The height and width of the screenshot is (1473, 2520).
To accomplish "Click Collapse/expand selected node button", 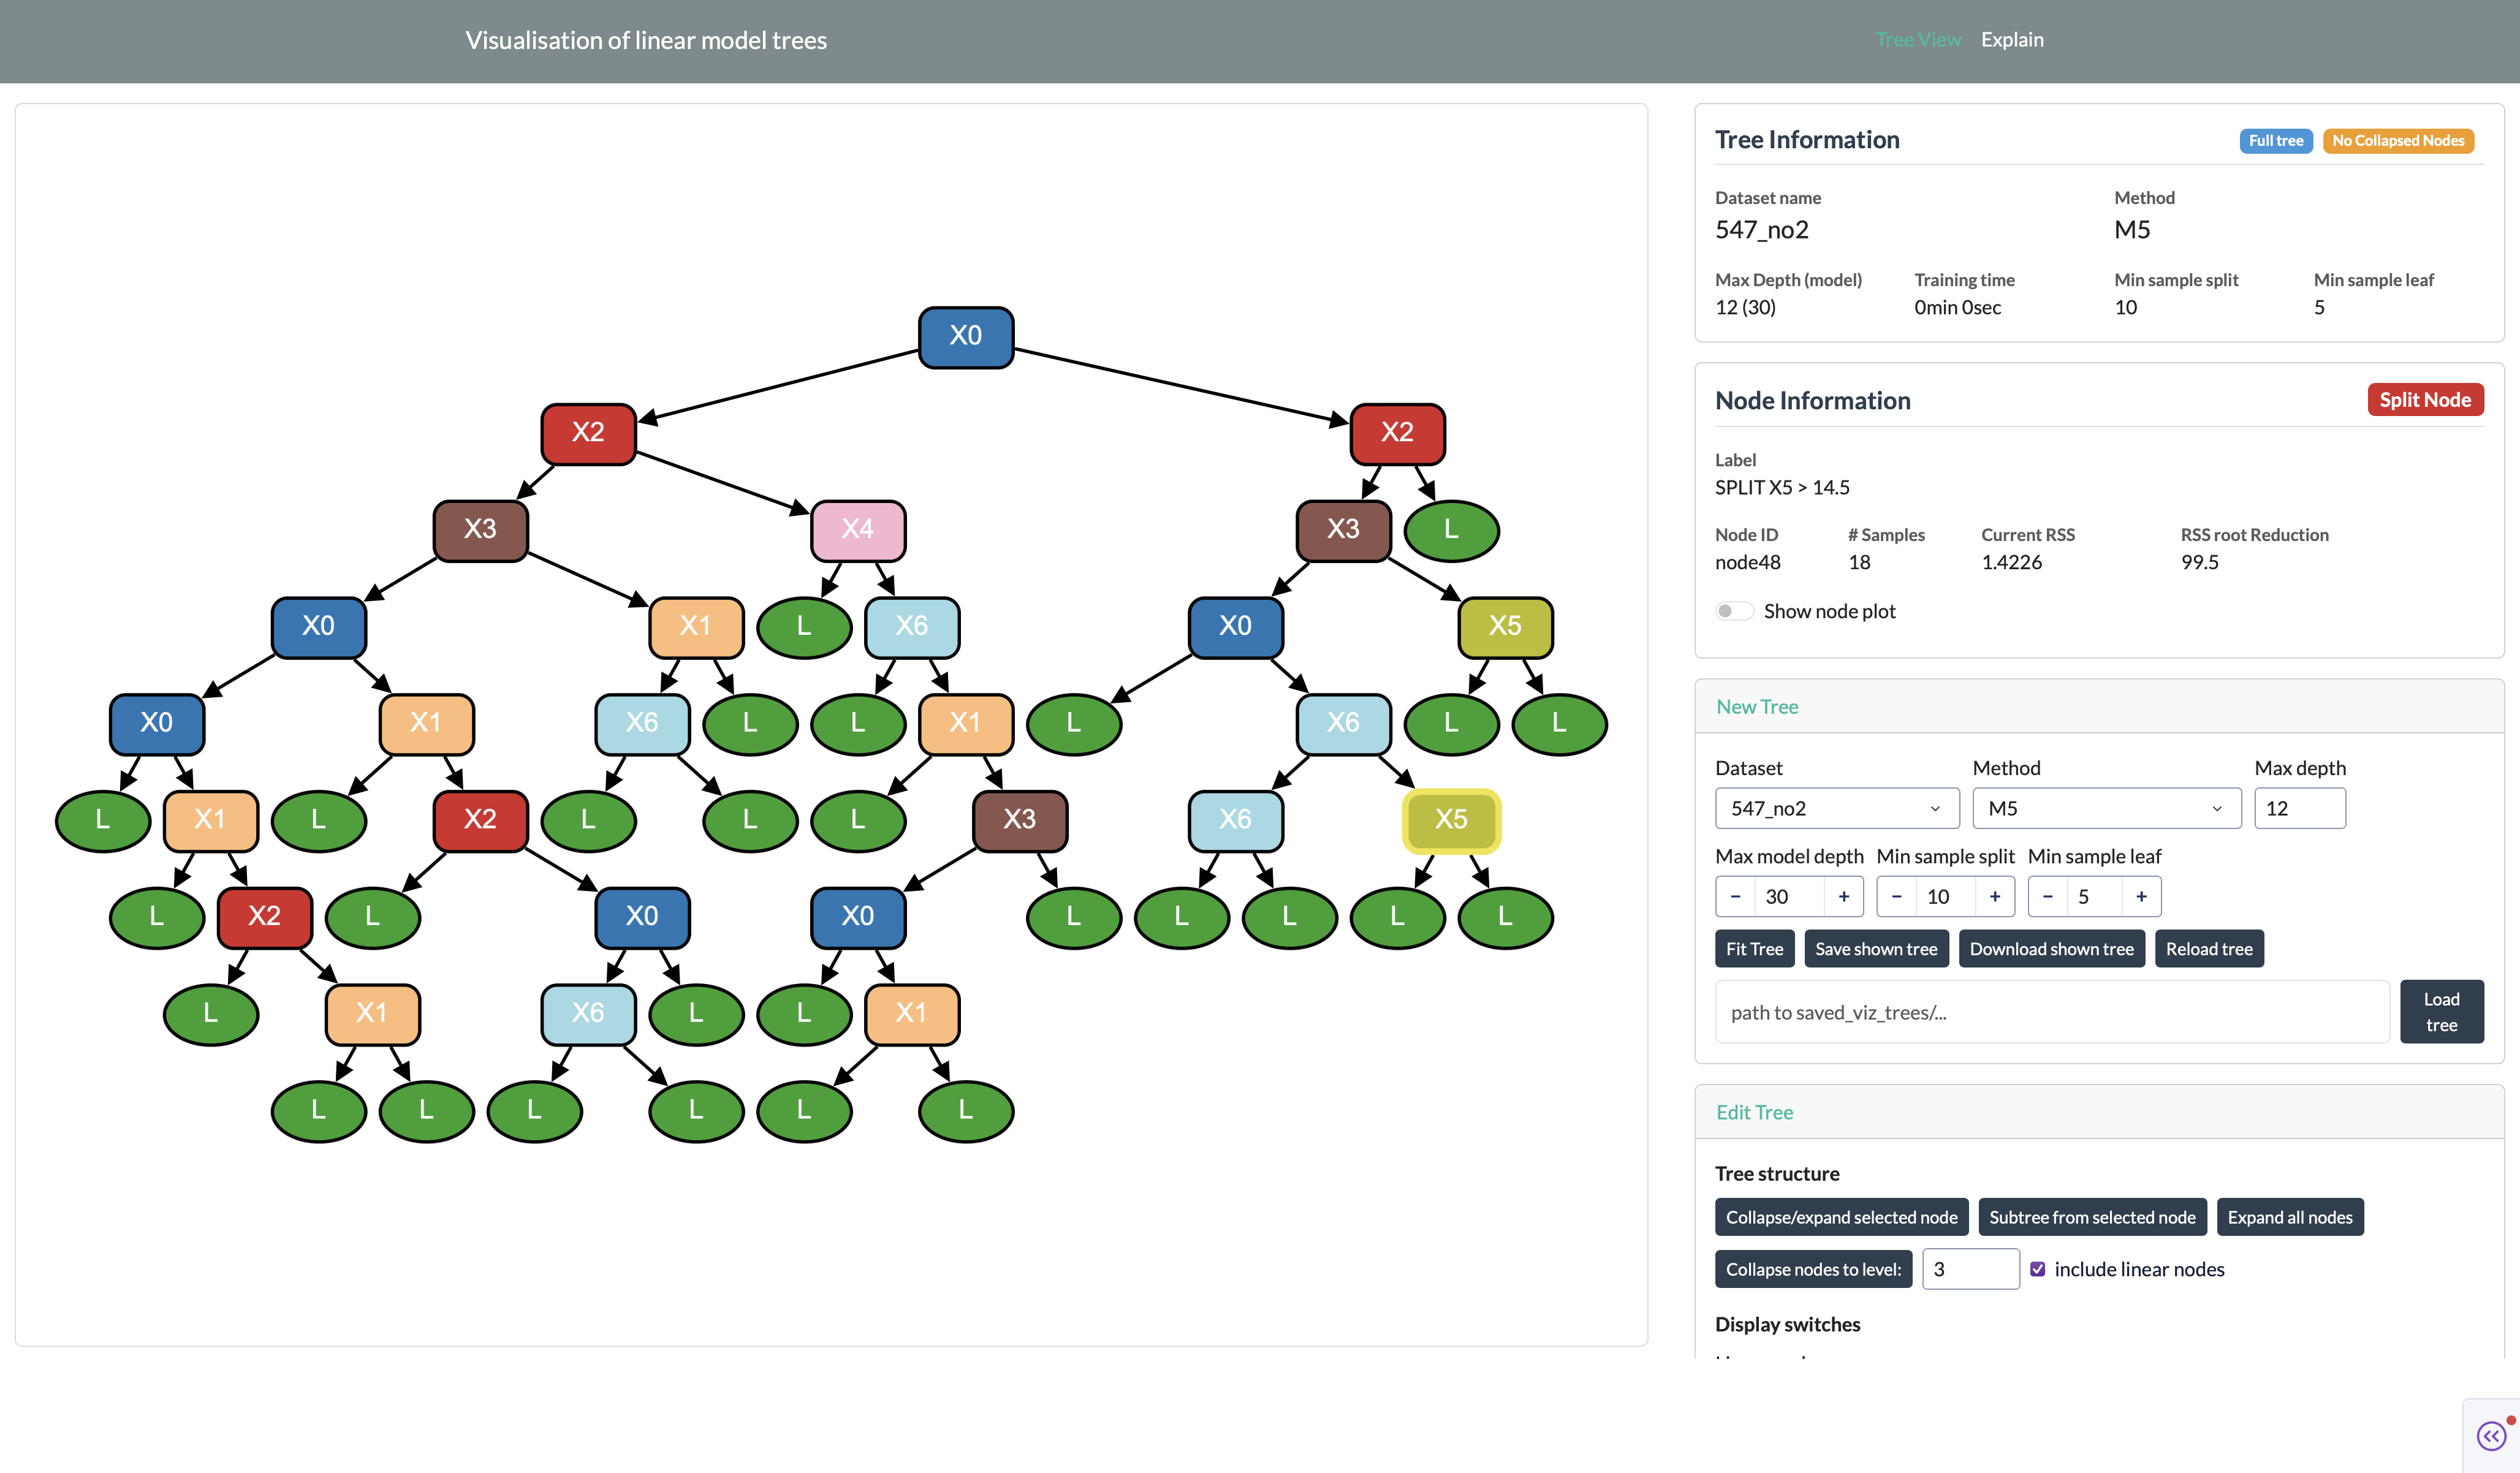I will [1841, 1217].
